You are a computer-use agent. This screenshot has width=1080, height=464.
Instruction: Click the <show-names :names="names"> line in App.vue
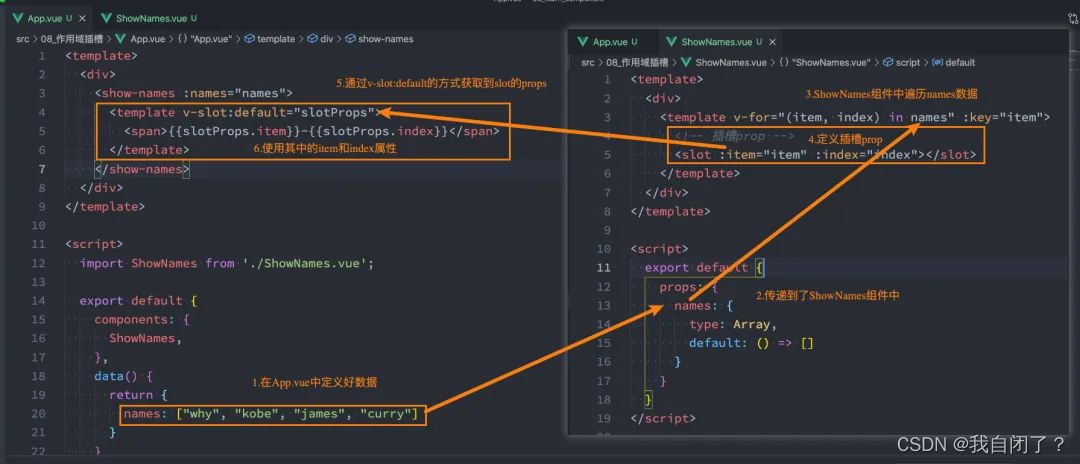point(194,94)
